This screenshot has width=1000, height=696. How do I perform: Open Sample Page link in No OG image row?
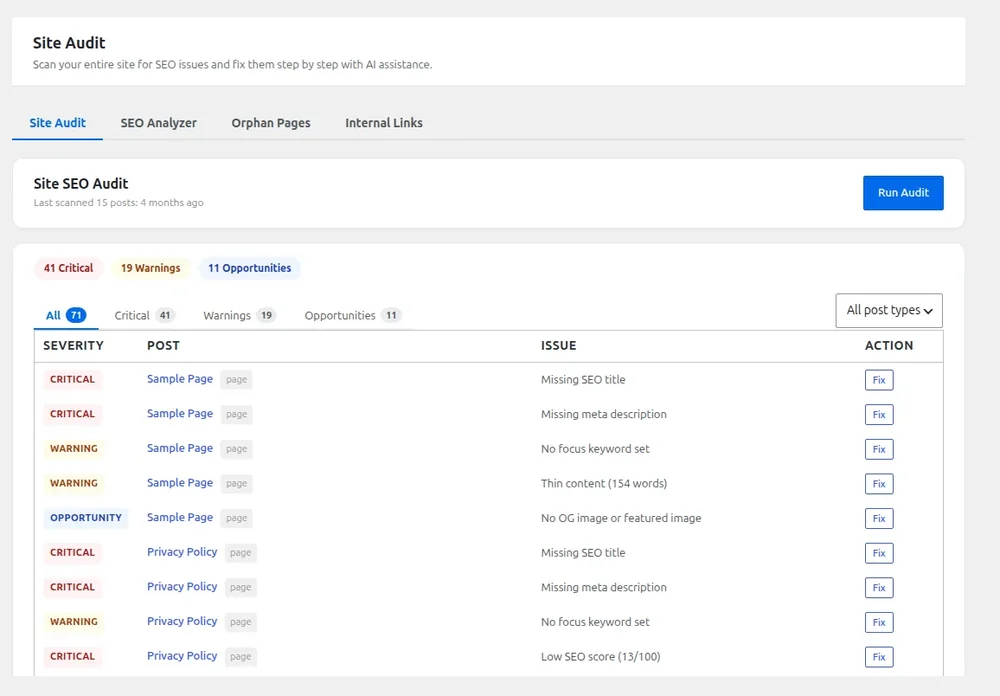click(x=180, y=517)
